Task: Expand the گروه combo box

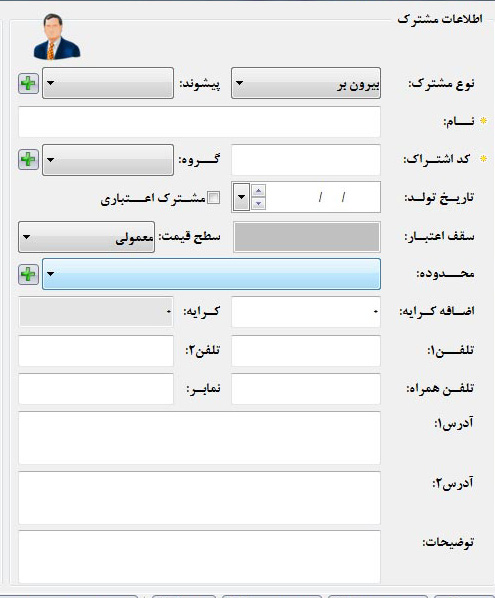Action: point(108,160)
